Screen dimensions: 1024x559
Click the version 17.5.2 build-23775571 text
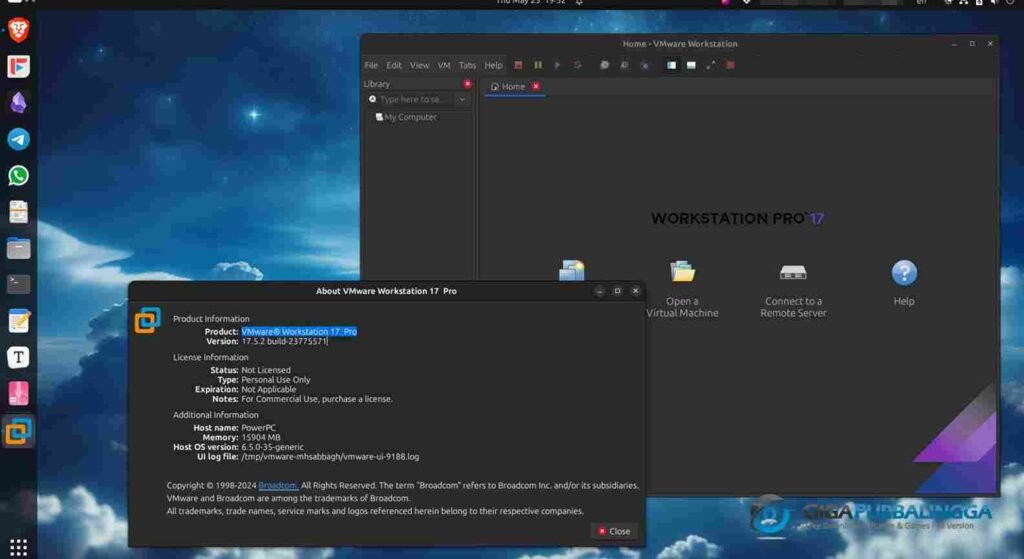pos(284,341)
